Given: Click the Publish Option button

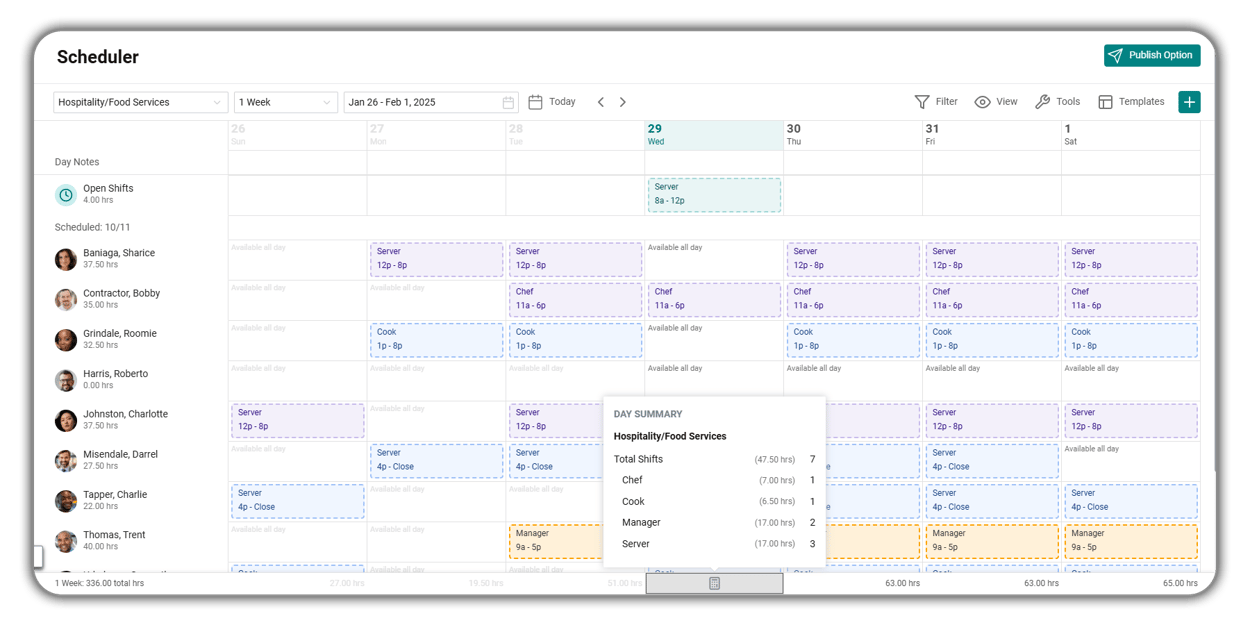Looking at the screenshot, I should pyautogui.click(x=1151, y=55).
